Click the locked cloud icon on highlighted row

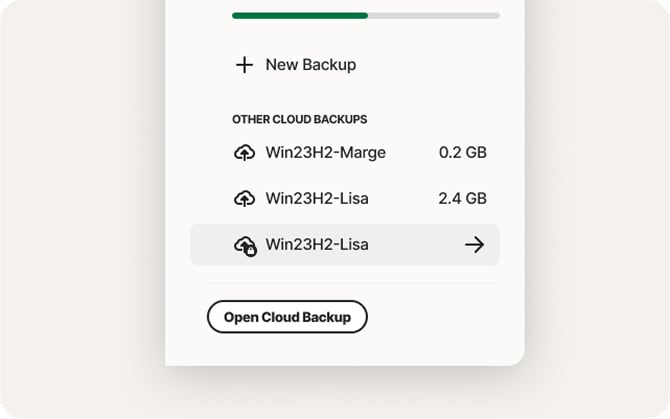pyautogui.click(x=244, y=245)
